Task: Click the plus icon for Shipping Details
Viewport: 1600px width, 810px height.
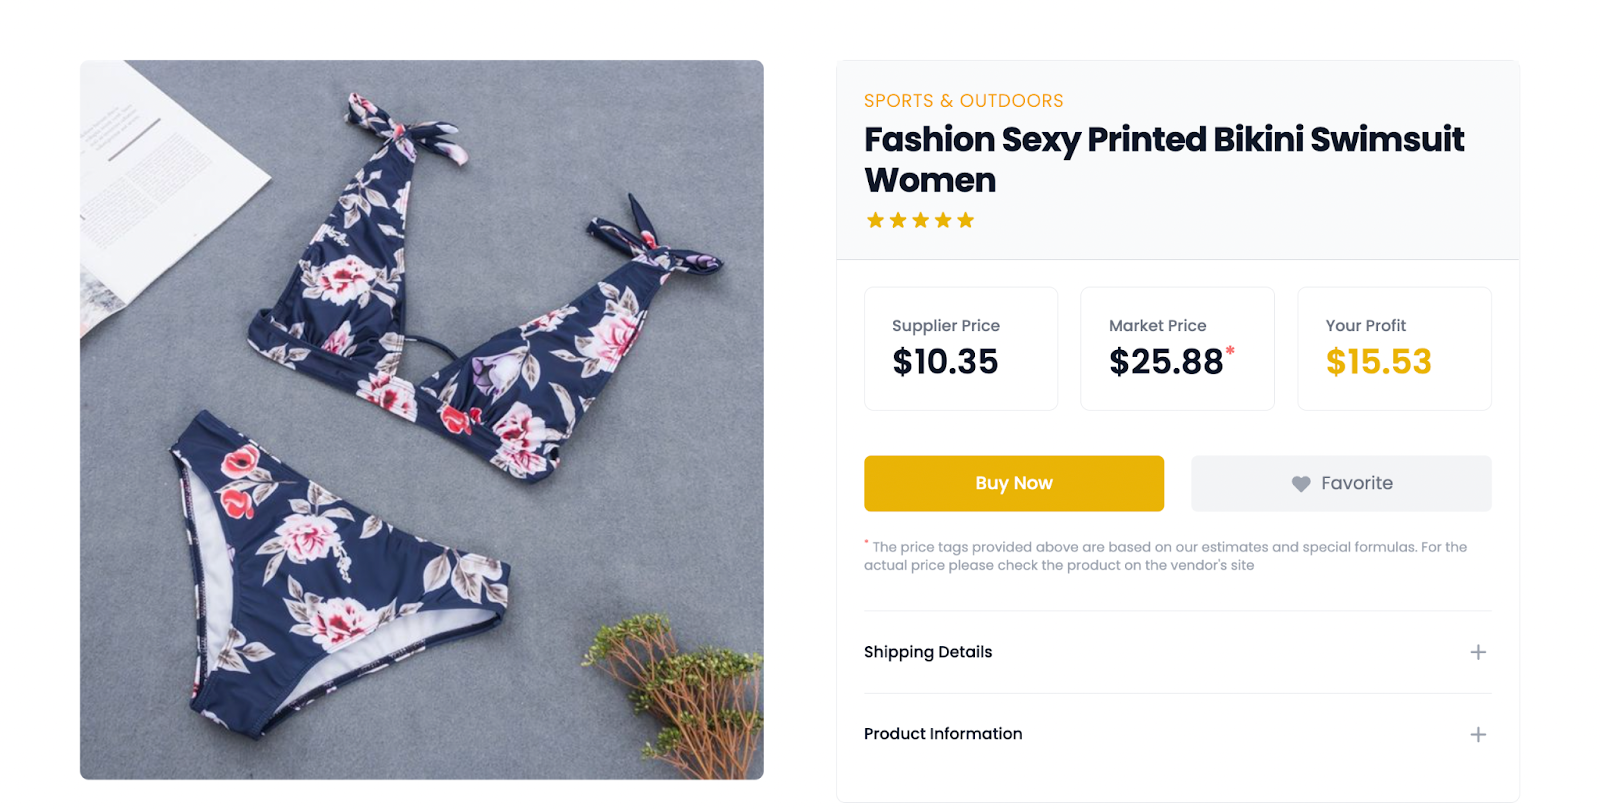Action: coord(1478,652)
